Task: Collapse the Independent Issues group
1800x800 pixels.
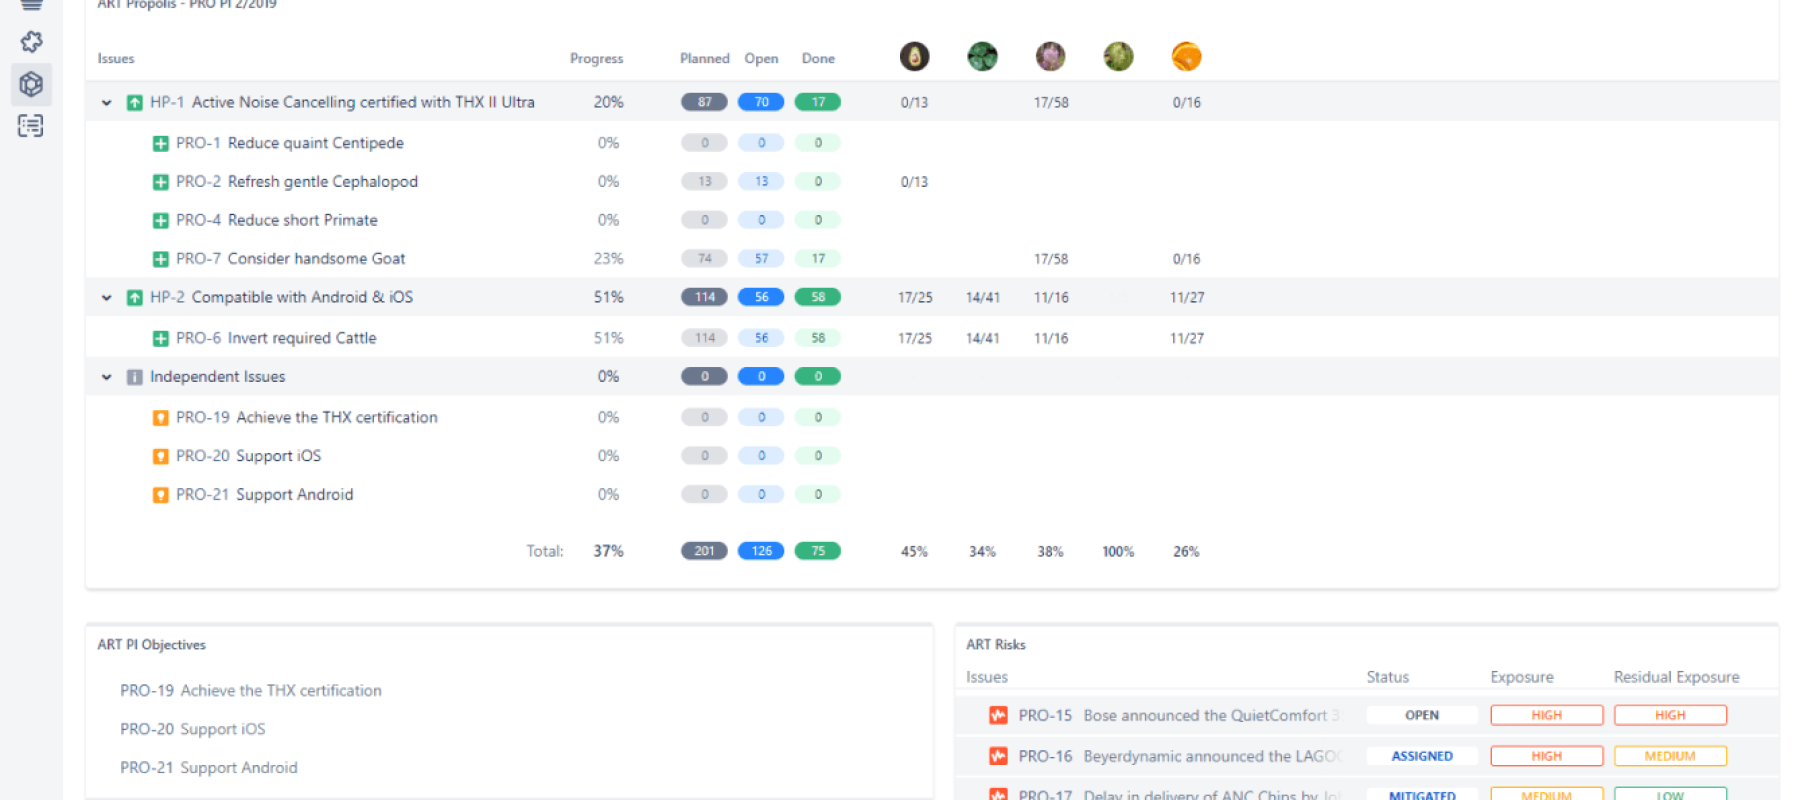Action: click(x=107, y=378)
